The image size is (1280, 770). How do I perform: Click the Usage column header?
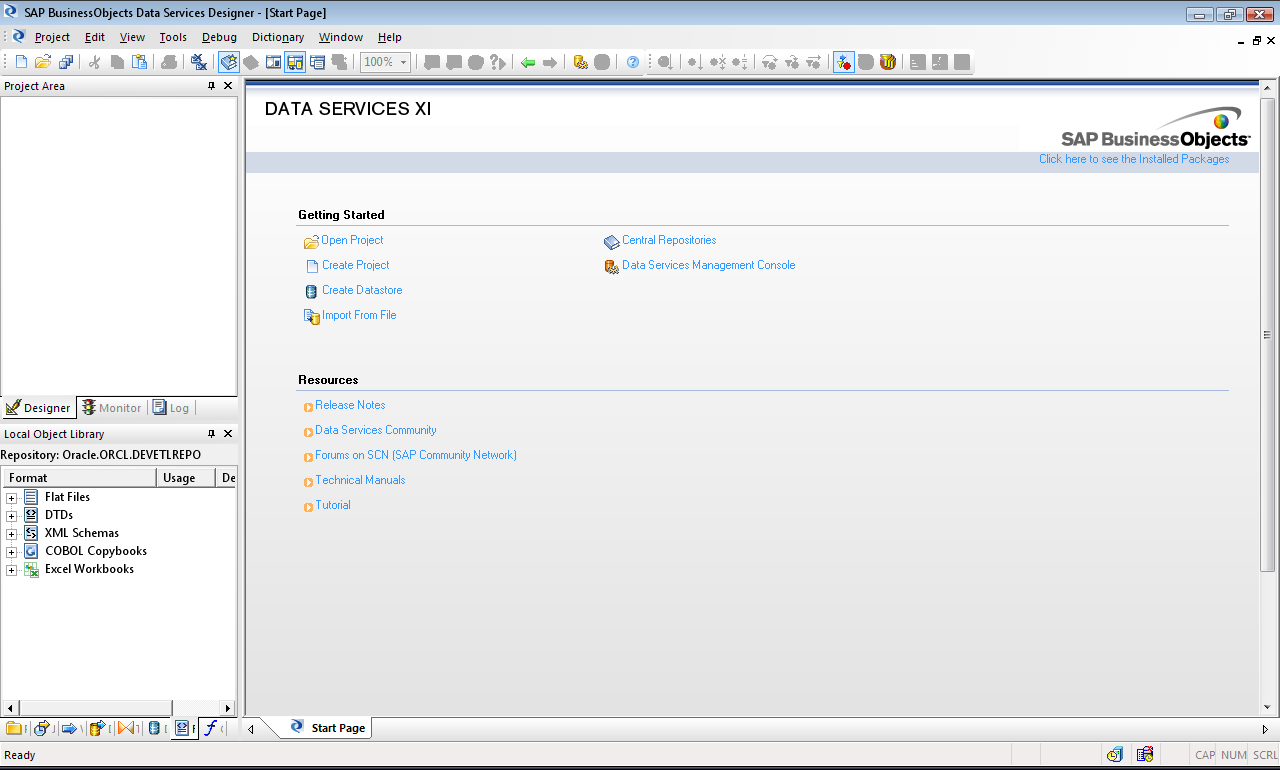pyautogui.click(x=186, y=478)
